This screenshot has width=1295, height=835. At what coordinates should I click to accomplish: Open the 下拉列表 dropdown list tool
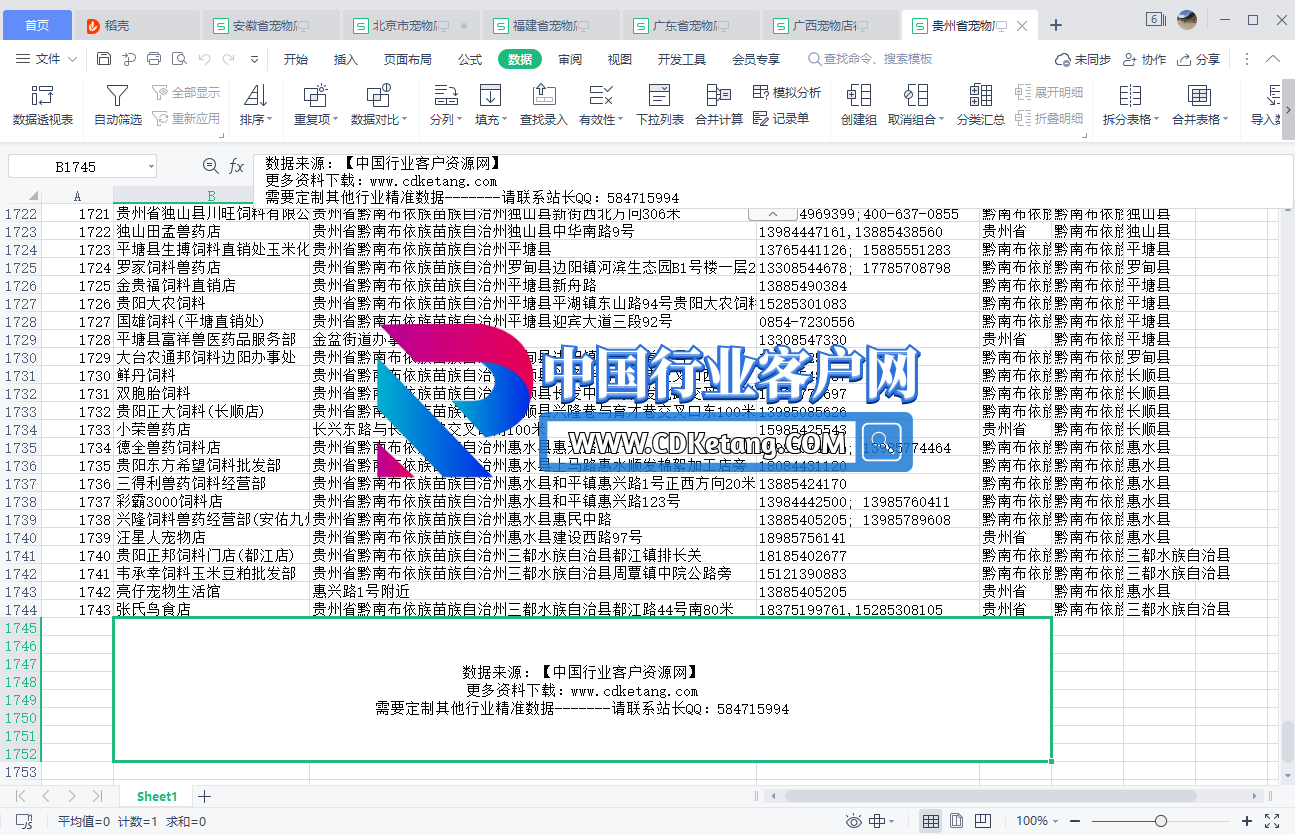[x=660, y=105]
